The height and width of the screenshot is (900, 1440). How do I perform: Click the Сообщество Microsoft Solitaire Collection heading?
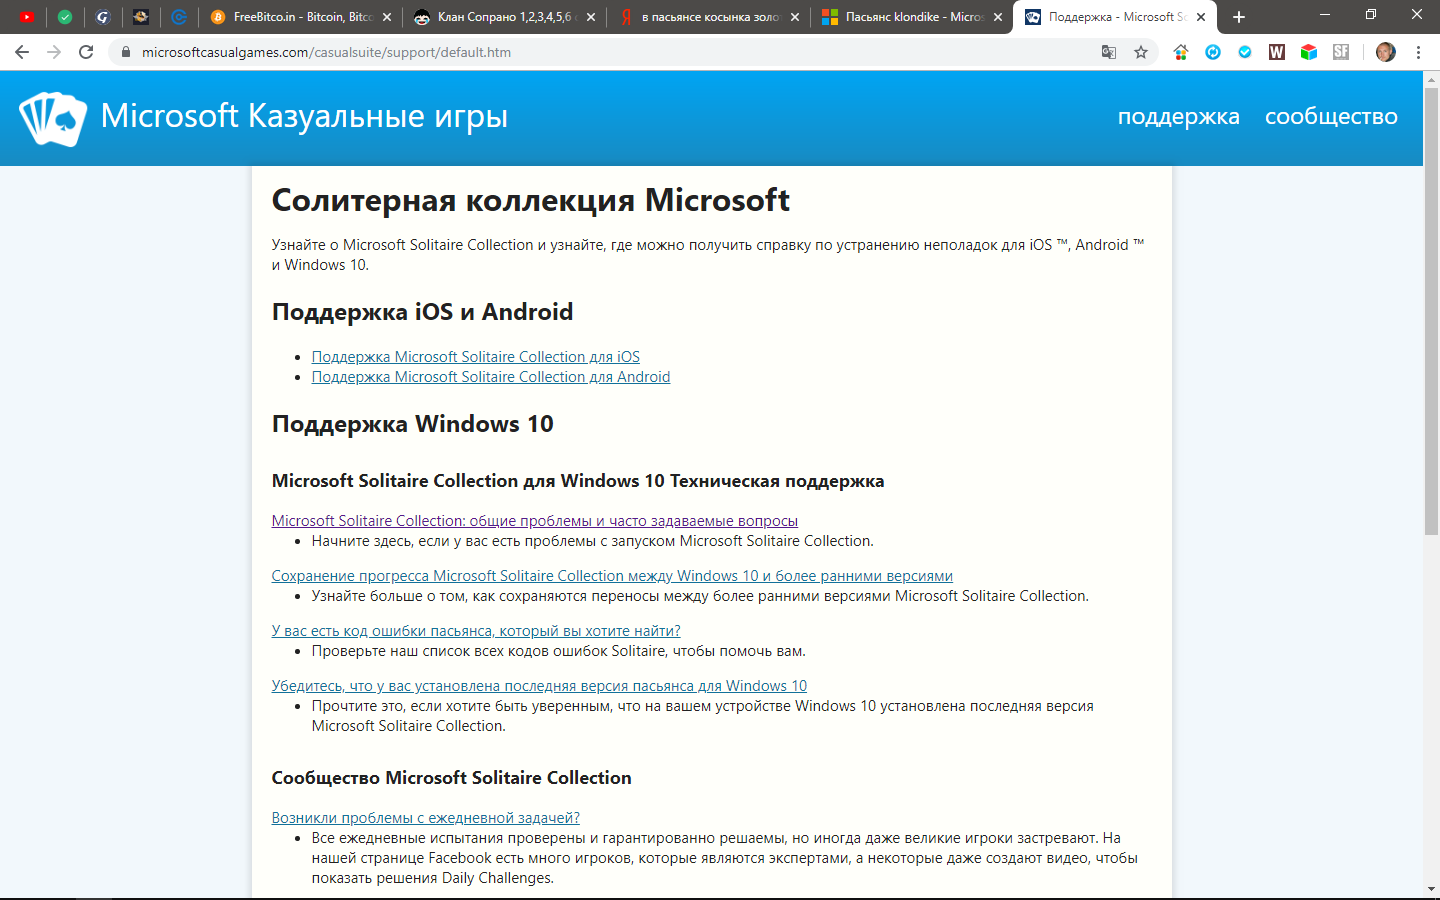pyautogui.click(x=451, y=778)
